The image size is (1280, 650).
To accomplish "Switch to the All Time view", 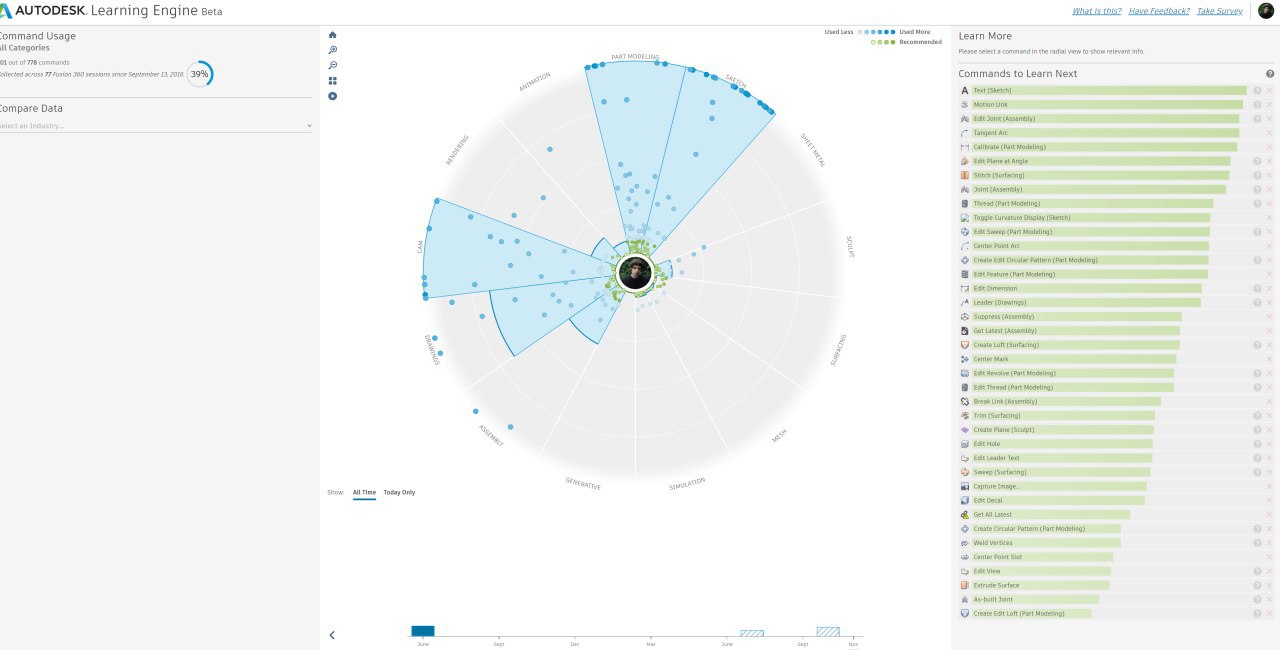I will pyautogui.click(x=364, y=492).
